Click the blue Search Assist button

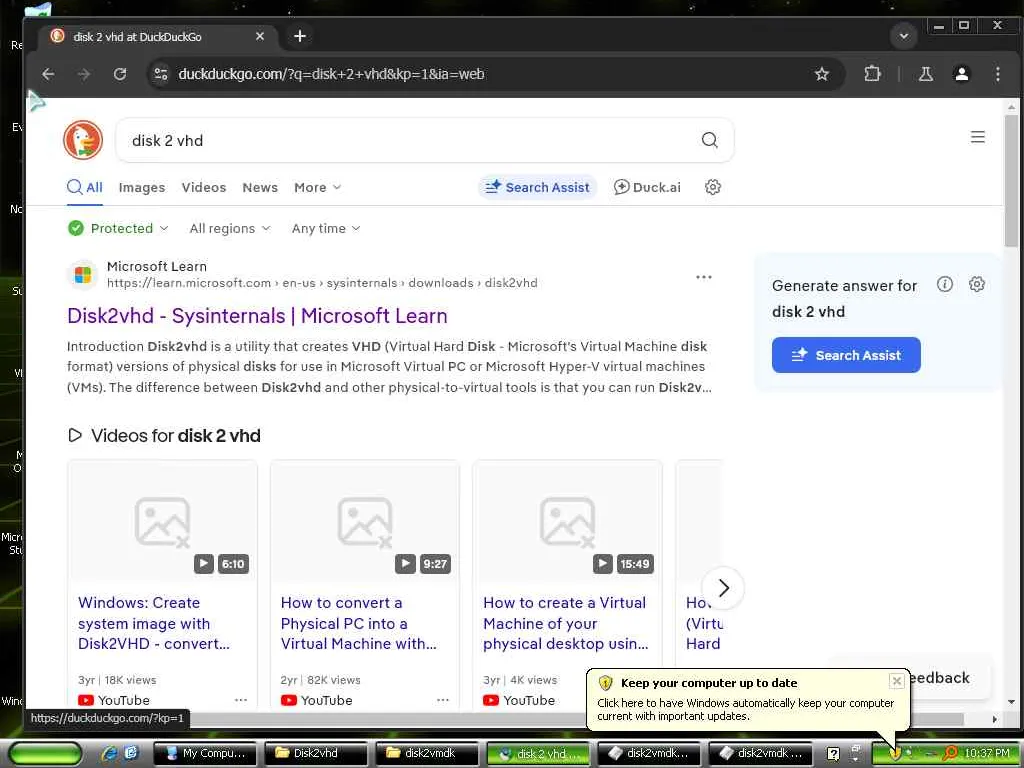pos(846,355)
